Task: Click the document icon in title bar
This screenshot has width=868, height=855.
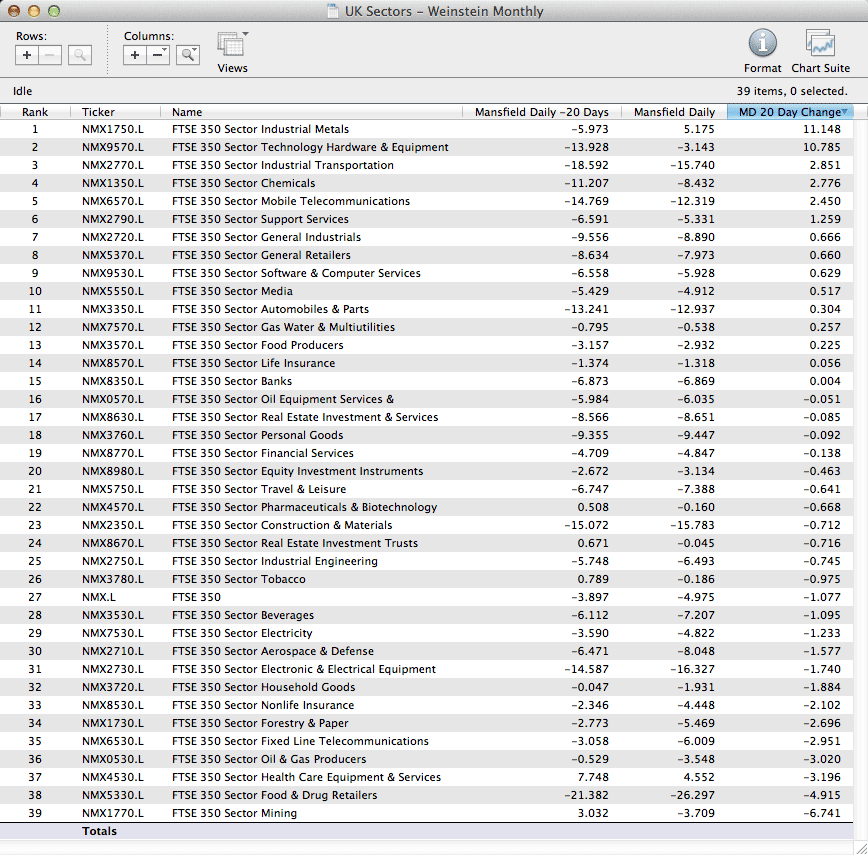Action: 333,12
